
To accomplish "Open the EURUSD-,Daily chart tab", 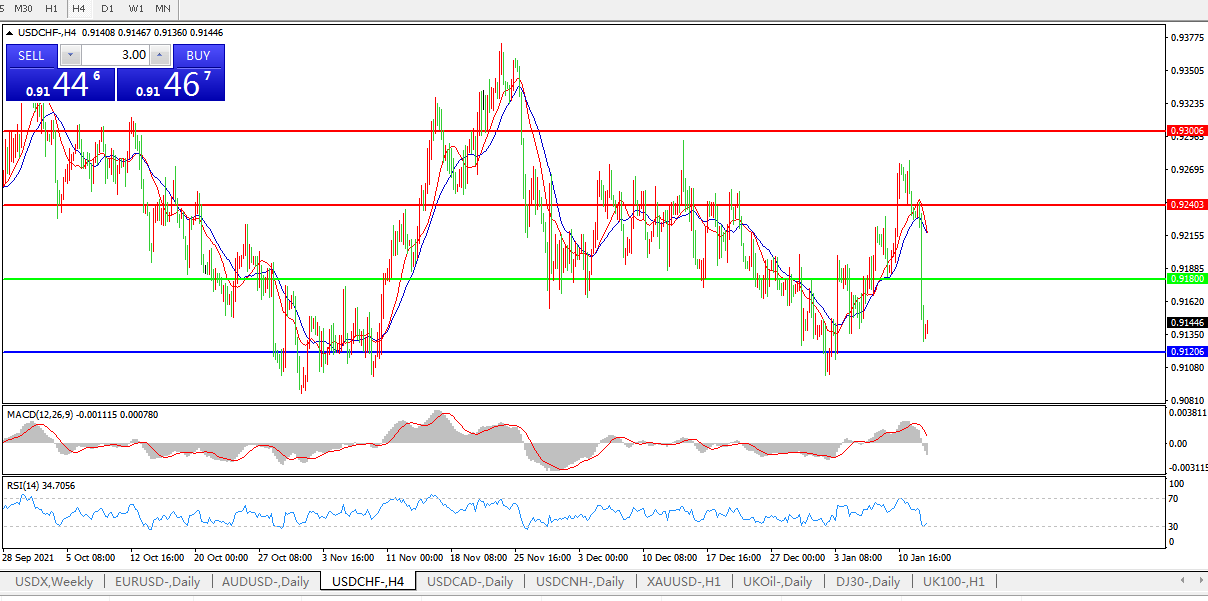I will [x=157, y=582].
